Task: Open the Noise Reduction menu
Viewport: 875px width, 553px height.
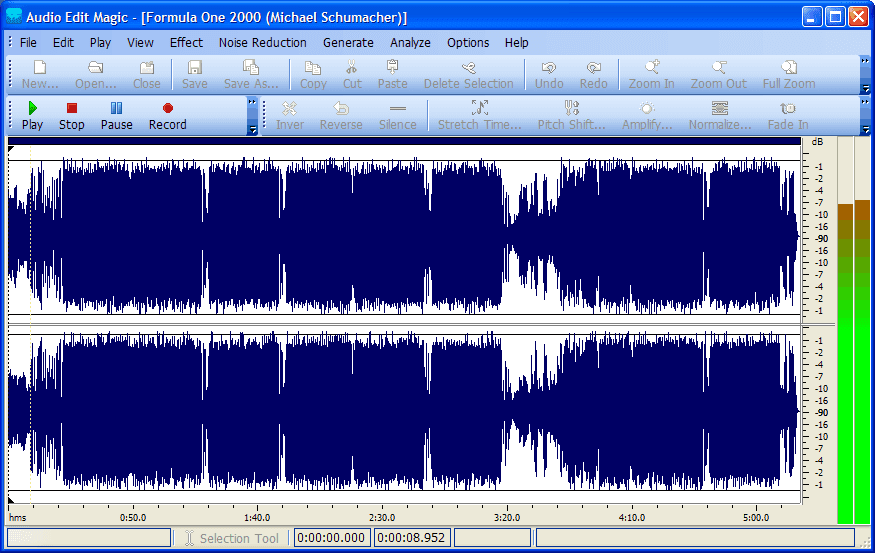Action: [262, 42]
